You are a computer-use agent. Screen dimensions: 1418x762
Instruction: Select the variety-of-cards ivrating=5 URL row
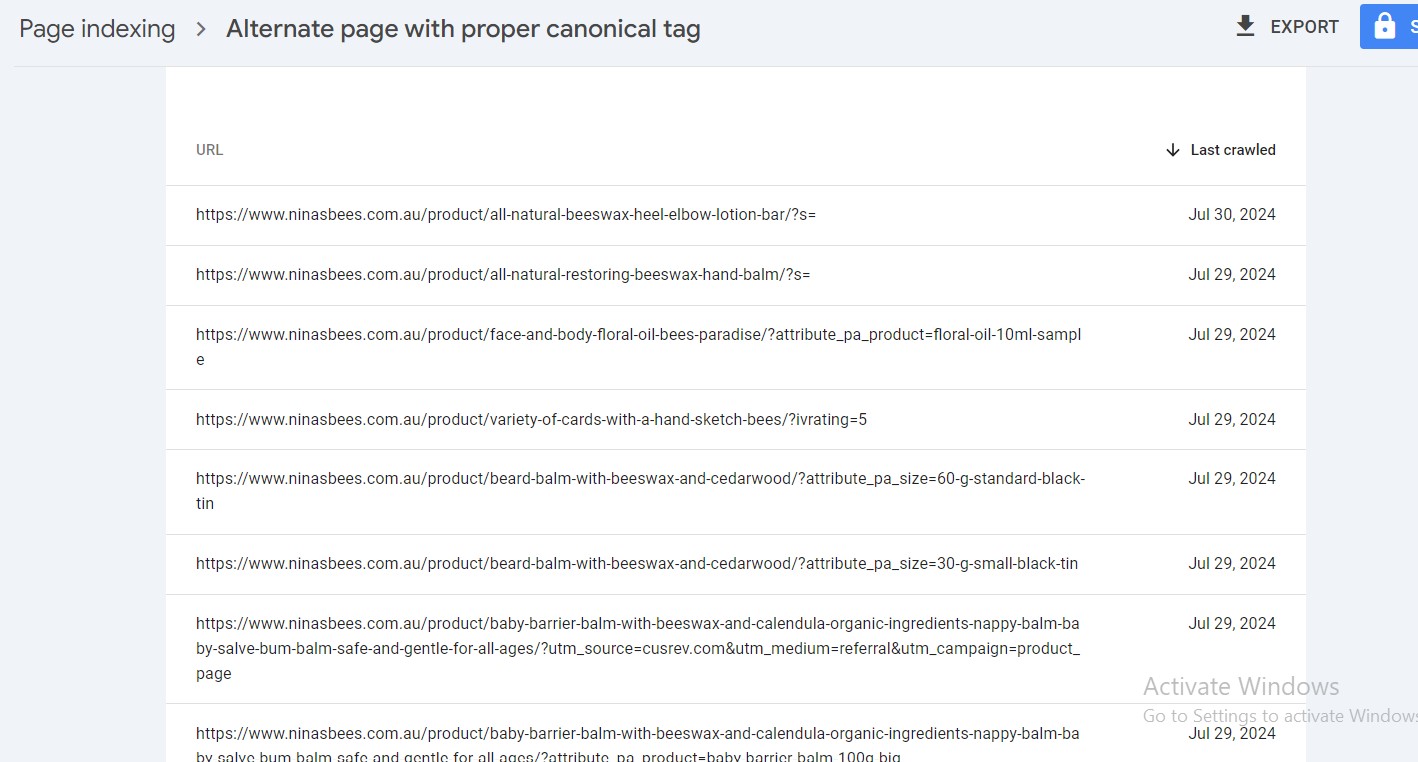pyautogui.click(x=736, y=419)
